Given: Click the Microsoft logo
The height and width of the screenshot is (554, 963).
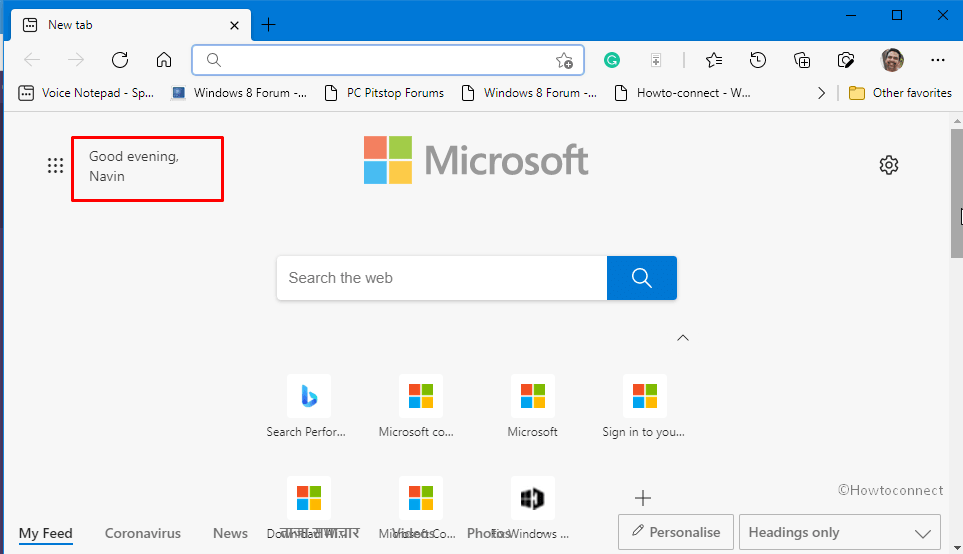Looking at the screenshot, I should pos(476,160).
